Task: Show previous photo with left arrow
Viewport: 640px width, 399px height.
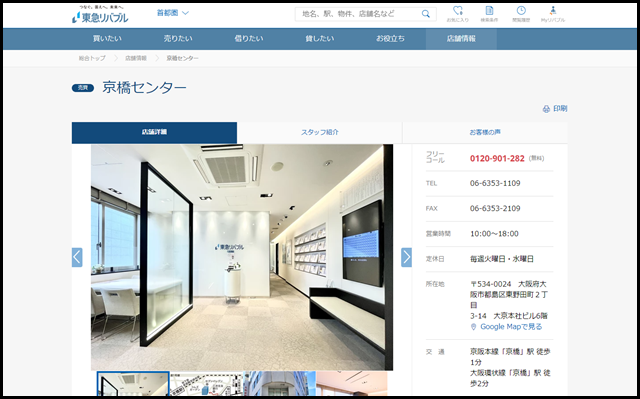Action: [77, 257]
